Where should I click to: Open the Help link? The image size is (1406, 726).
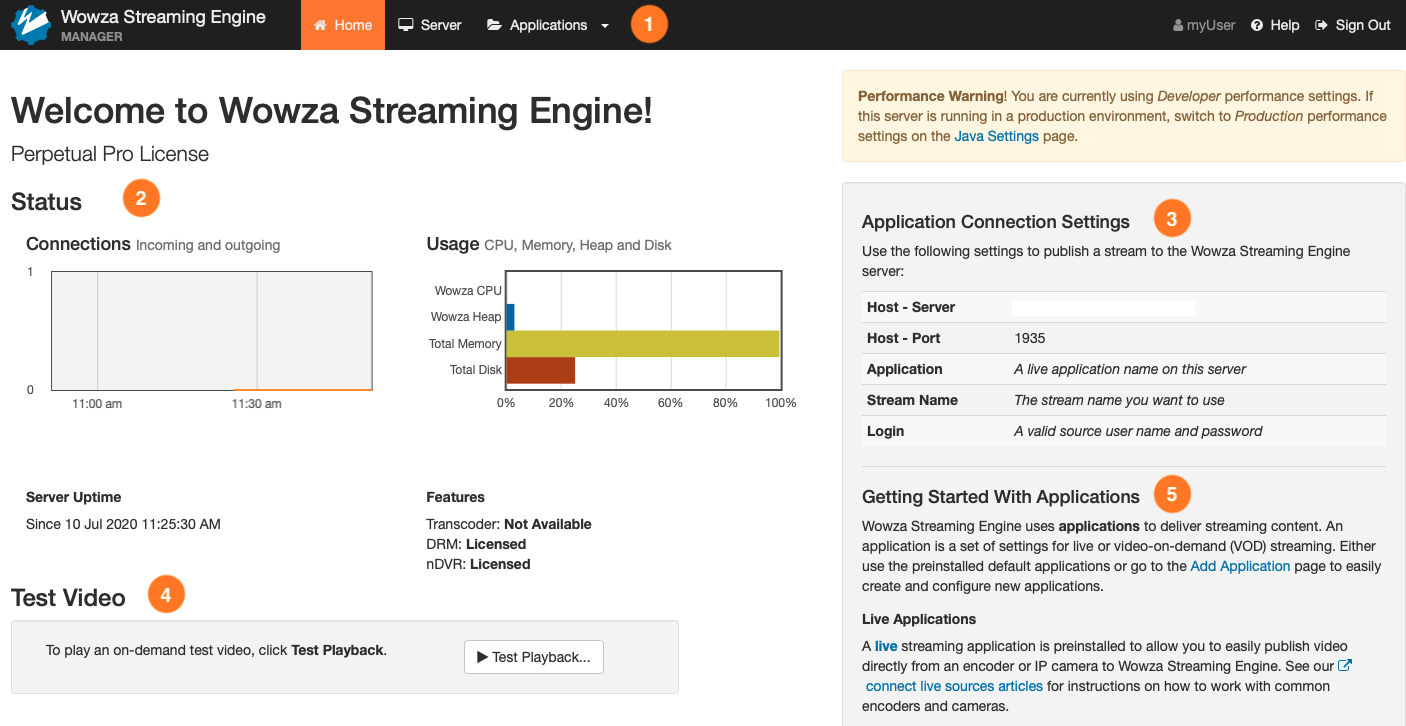(x=1275, y=25)
